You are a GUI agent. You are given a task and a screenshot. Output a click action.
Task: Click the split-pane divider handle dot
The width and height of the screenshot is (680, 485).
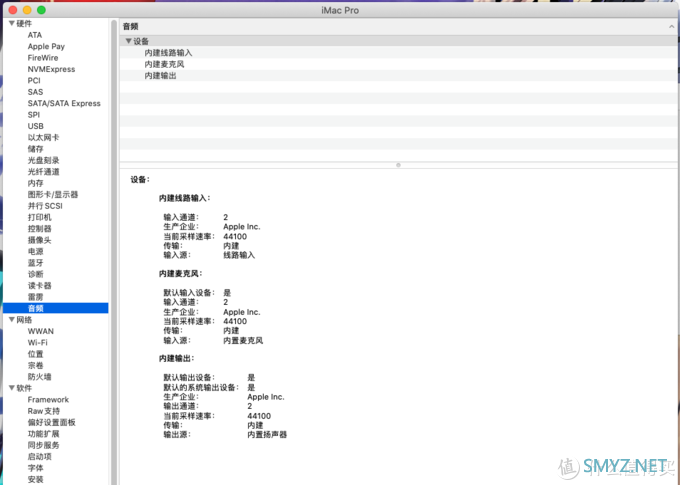click(x=398, y=165)
